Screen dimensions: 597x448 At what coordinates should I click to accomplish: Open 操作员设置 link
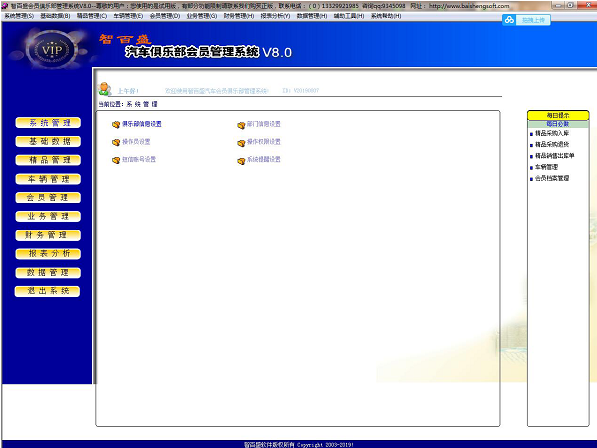point(136,142)
